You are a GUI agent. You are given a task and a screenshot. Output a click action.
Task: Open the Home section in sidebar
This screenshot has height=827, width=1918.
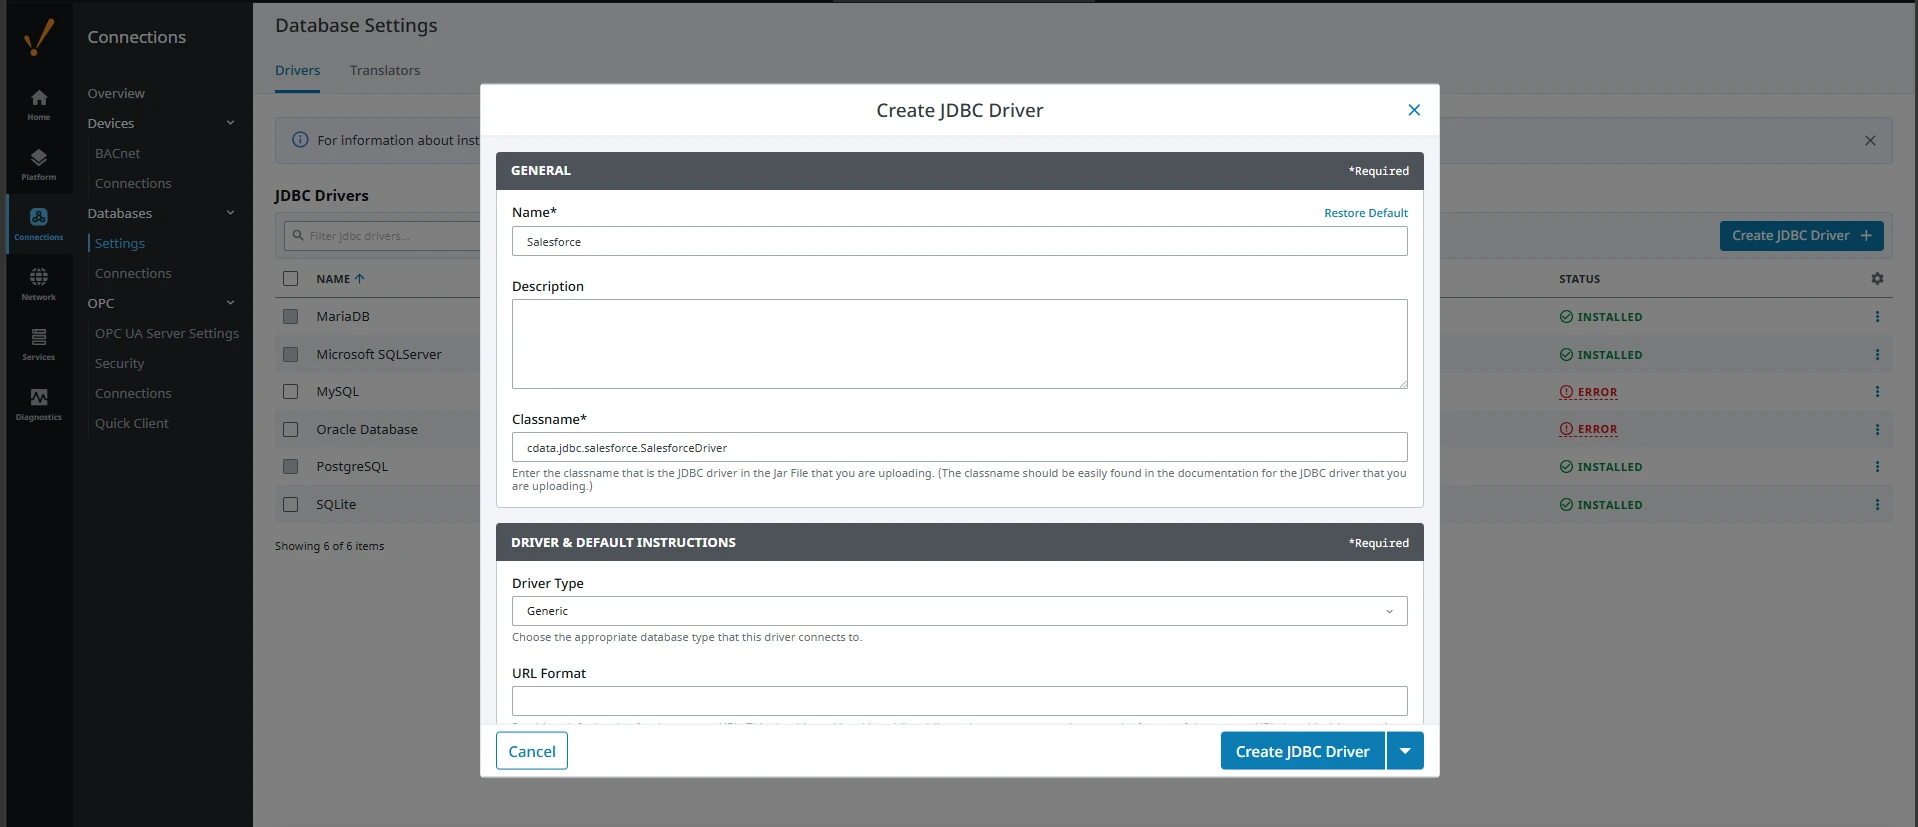point(39,104)
